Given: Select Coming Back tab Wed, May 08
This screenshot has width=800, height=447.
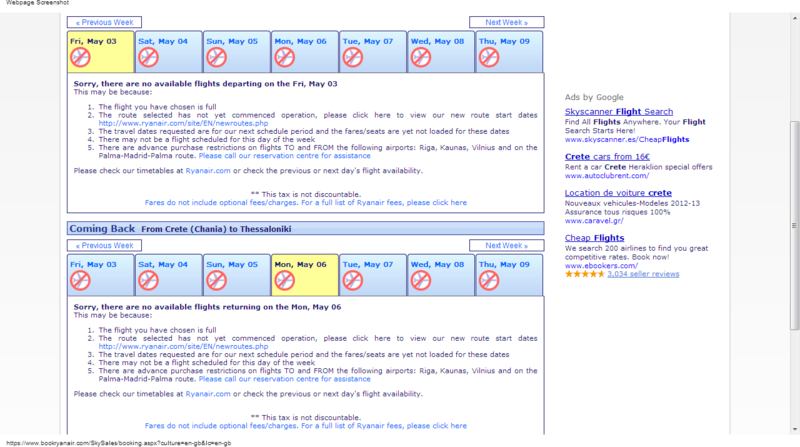Looking at the screenshot, I should [x=441, y=275].
